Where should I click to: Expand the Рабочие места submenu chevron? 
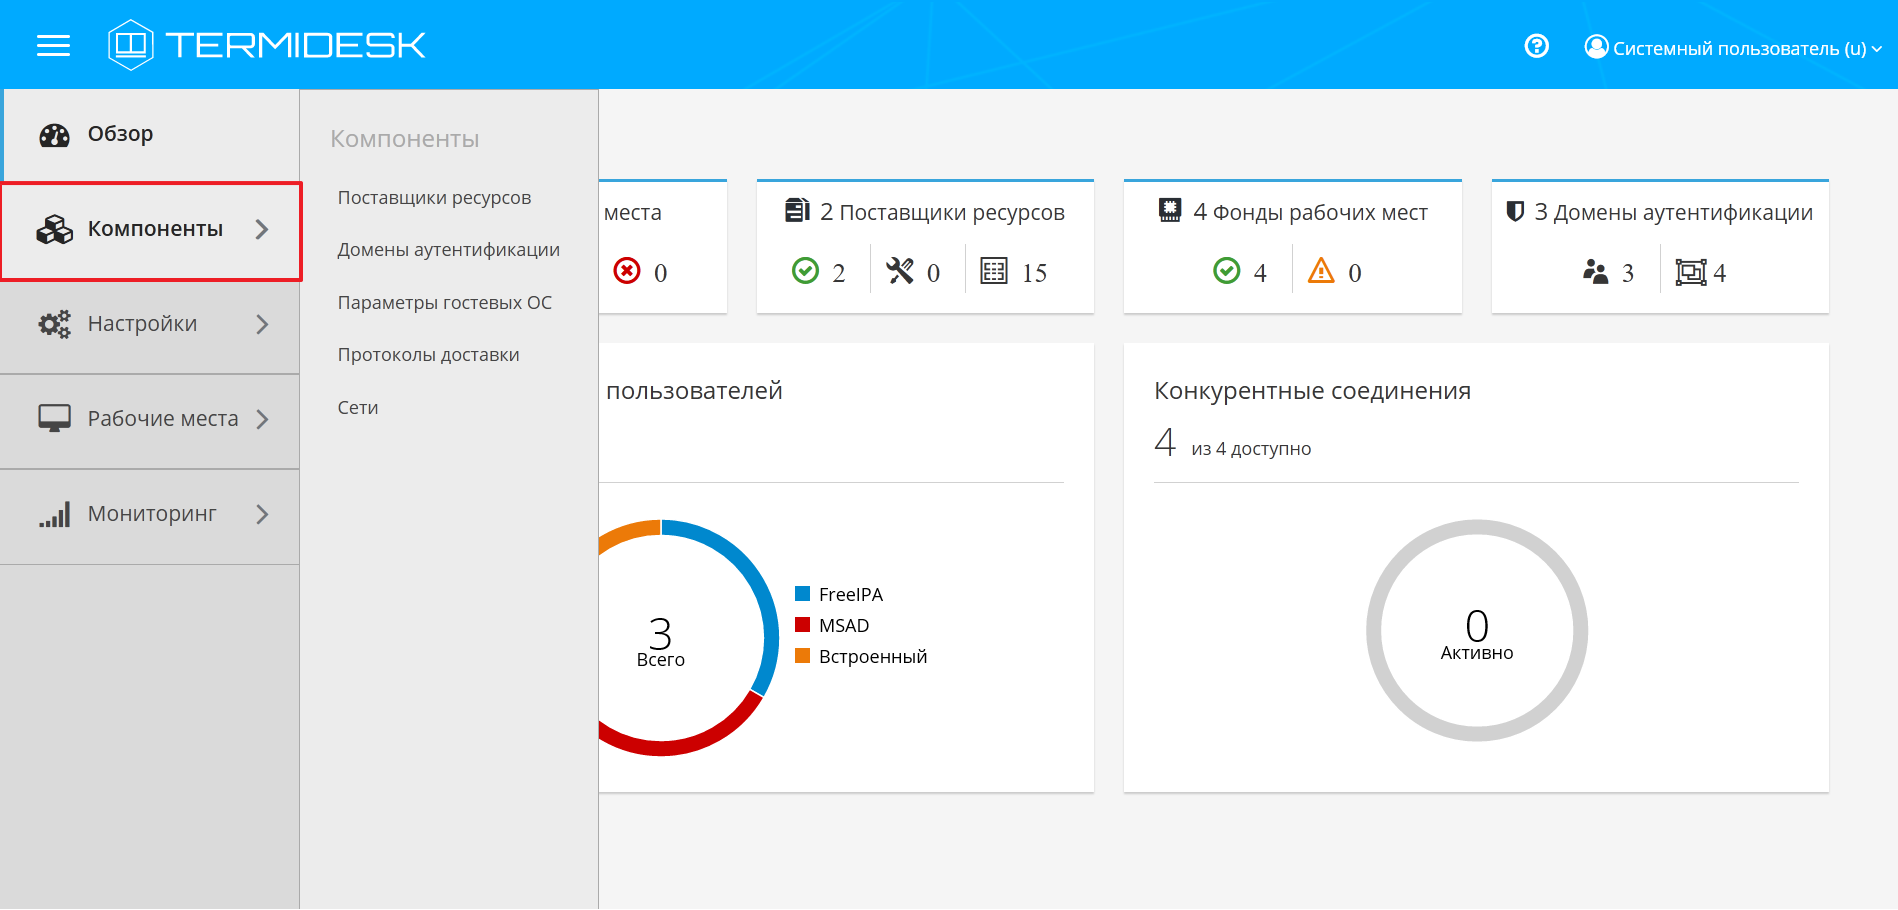coord(262,419)
